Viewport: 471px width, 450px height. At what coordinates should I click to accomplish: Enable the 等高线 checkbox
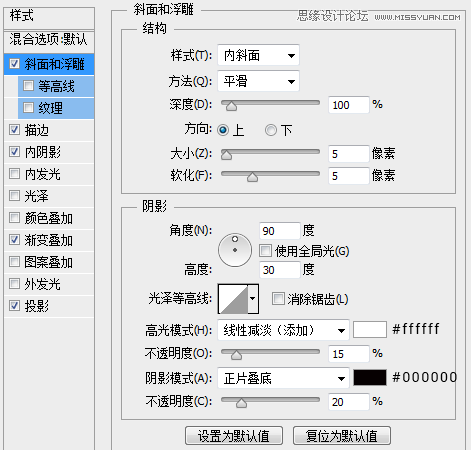coord(28,86)
